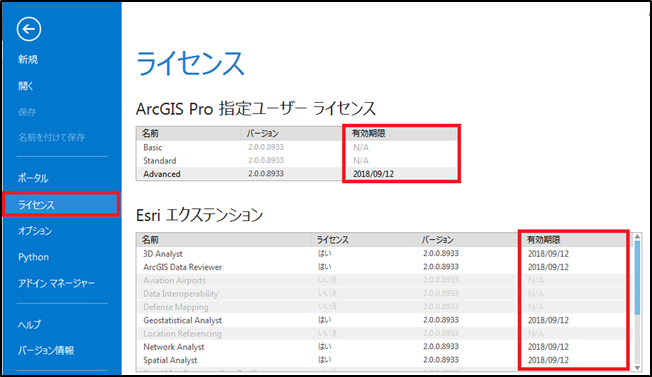Click scroll down arrow of extensions list
The image size is (652, 377).
coord(637,368)
